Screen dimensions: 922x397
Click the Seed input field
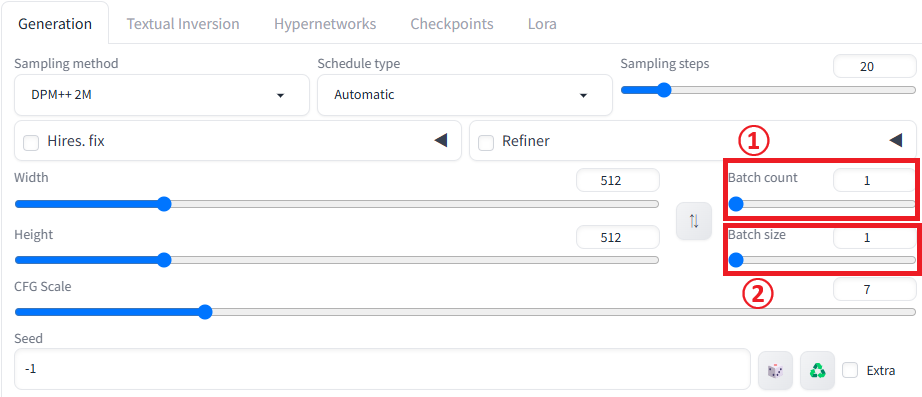click(x=382, y=369)
